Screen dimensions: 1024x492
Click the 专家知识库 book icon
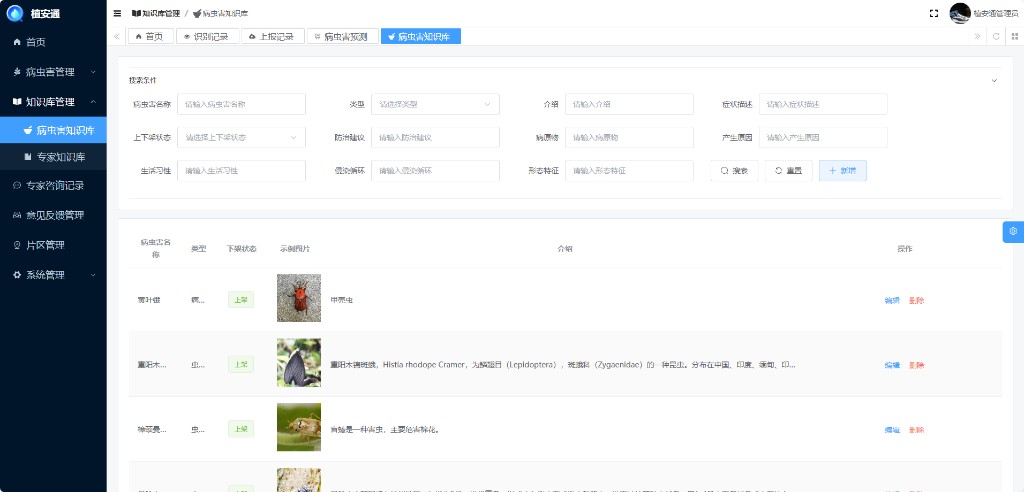point(28,157)
